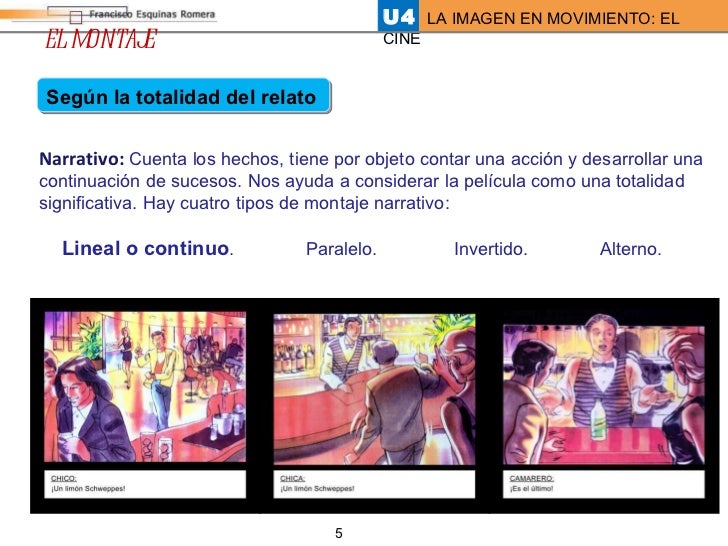Open the second storyboard frame at bar counter

click(374, 389)
